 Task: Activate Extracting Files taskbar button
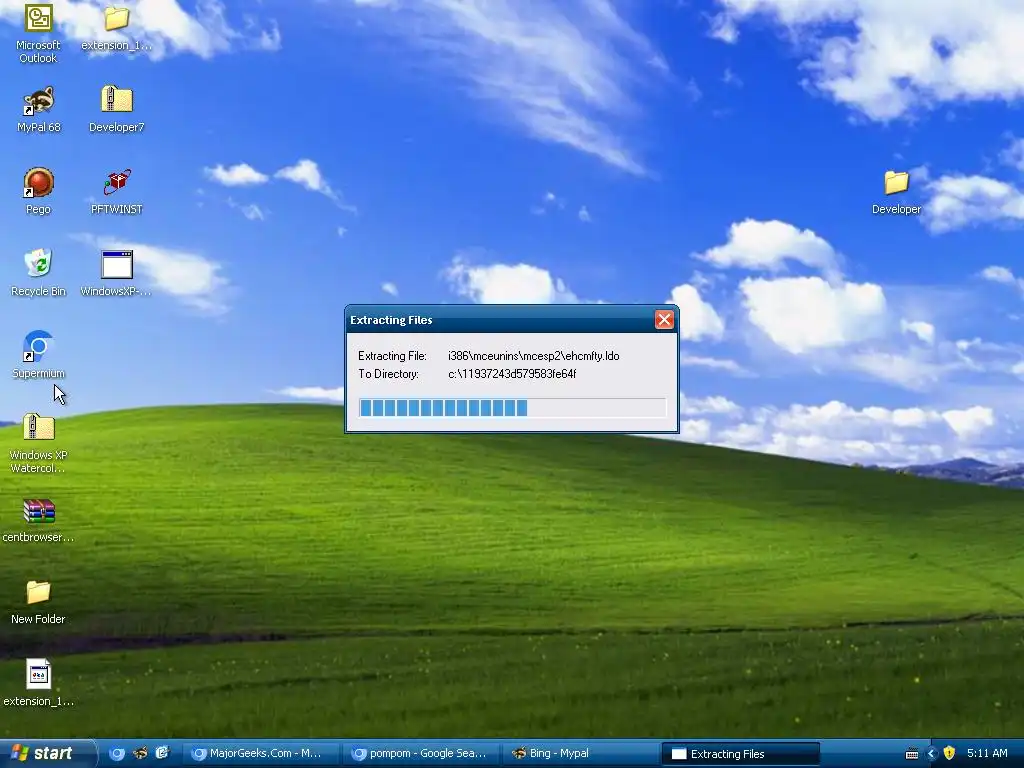pos(741,754)
